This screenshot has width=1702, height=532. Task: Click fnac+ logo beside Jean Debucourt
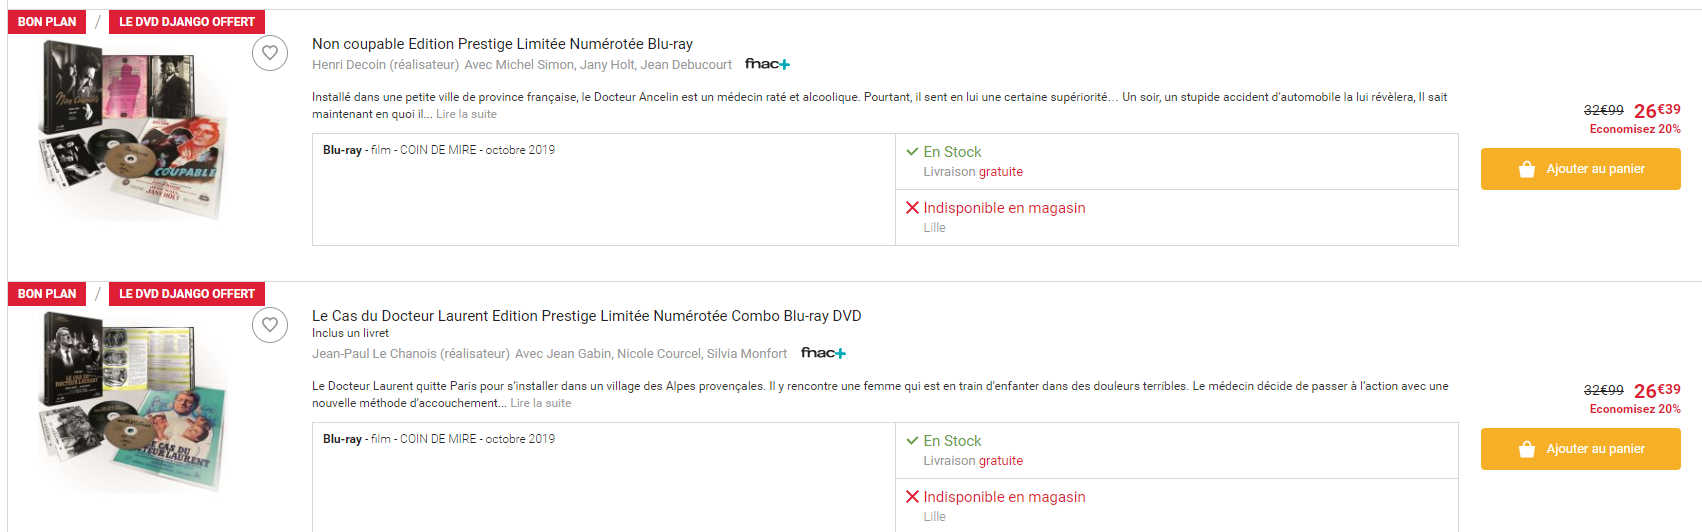767,64
